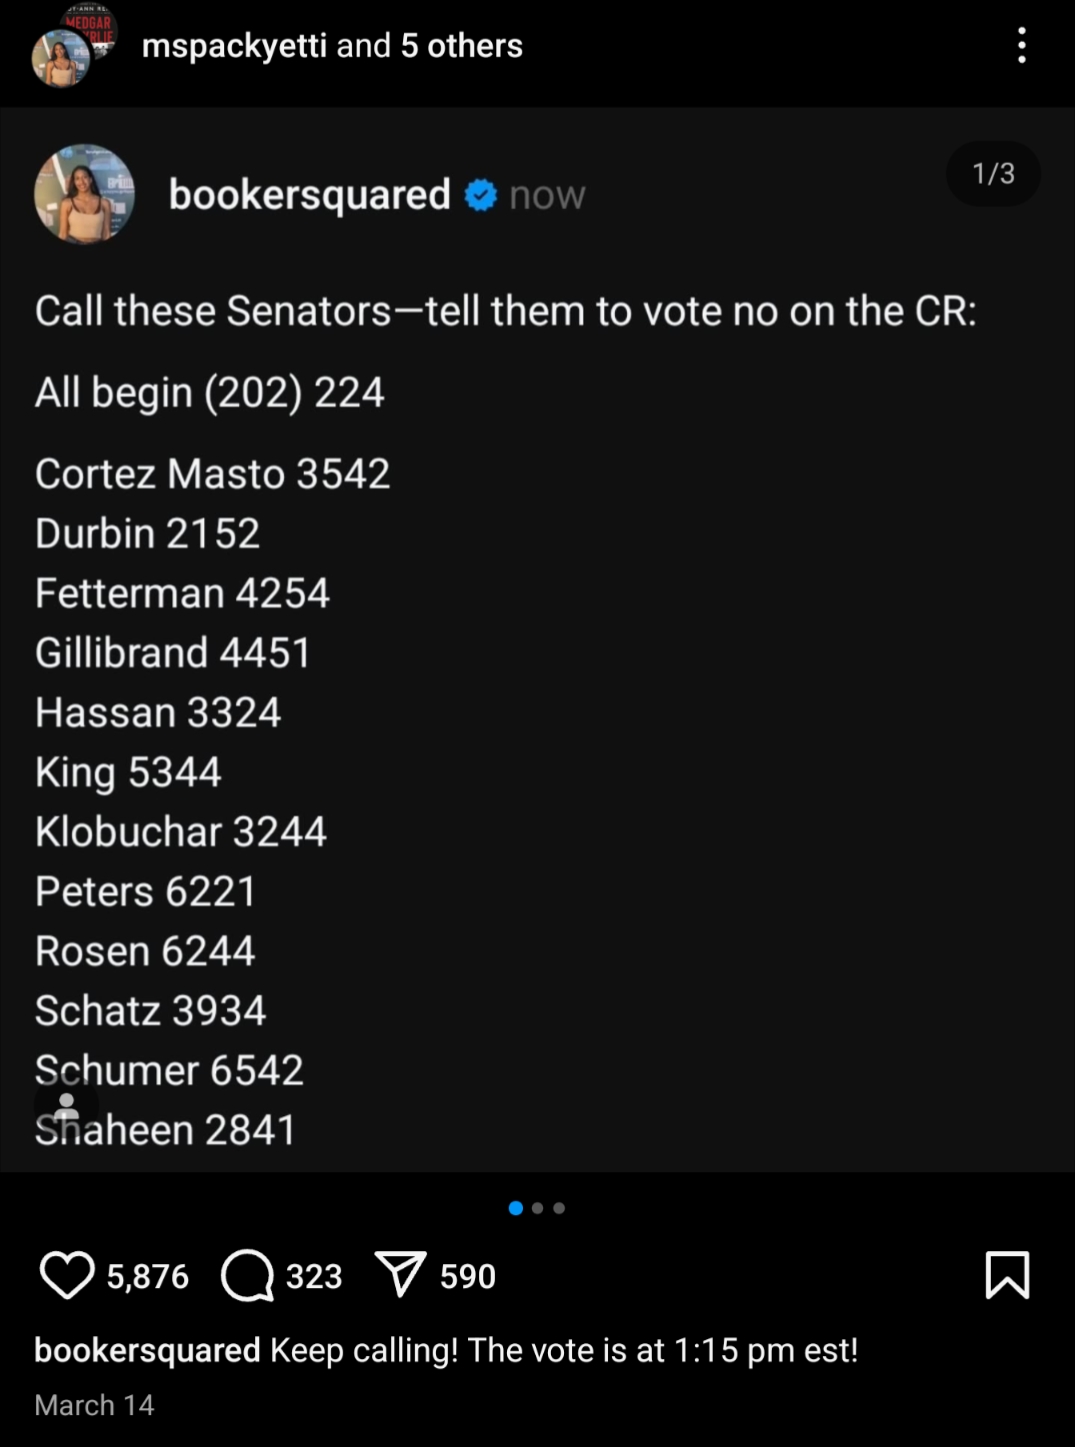Screen dimensions: 1075x1447
Task: Tap the March 14 post date
Action: coord(94,1405)
